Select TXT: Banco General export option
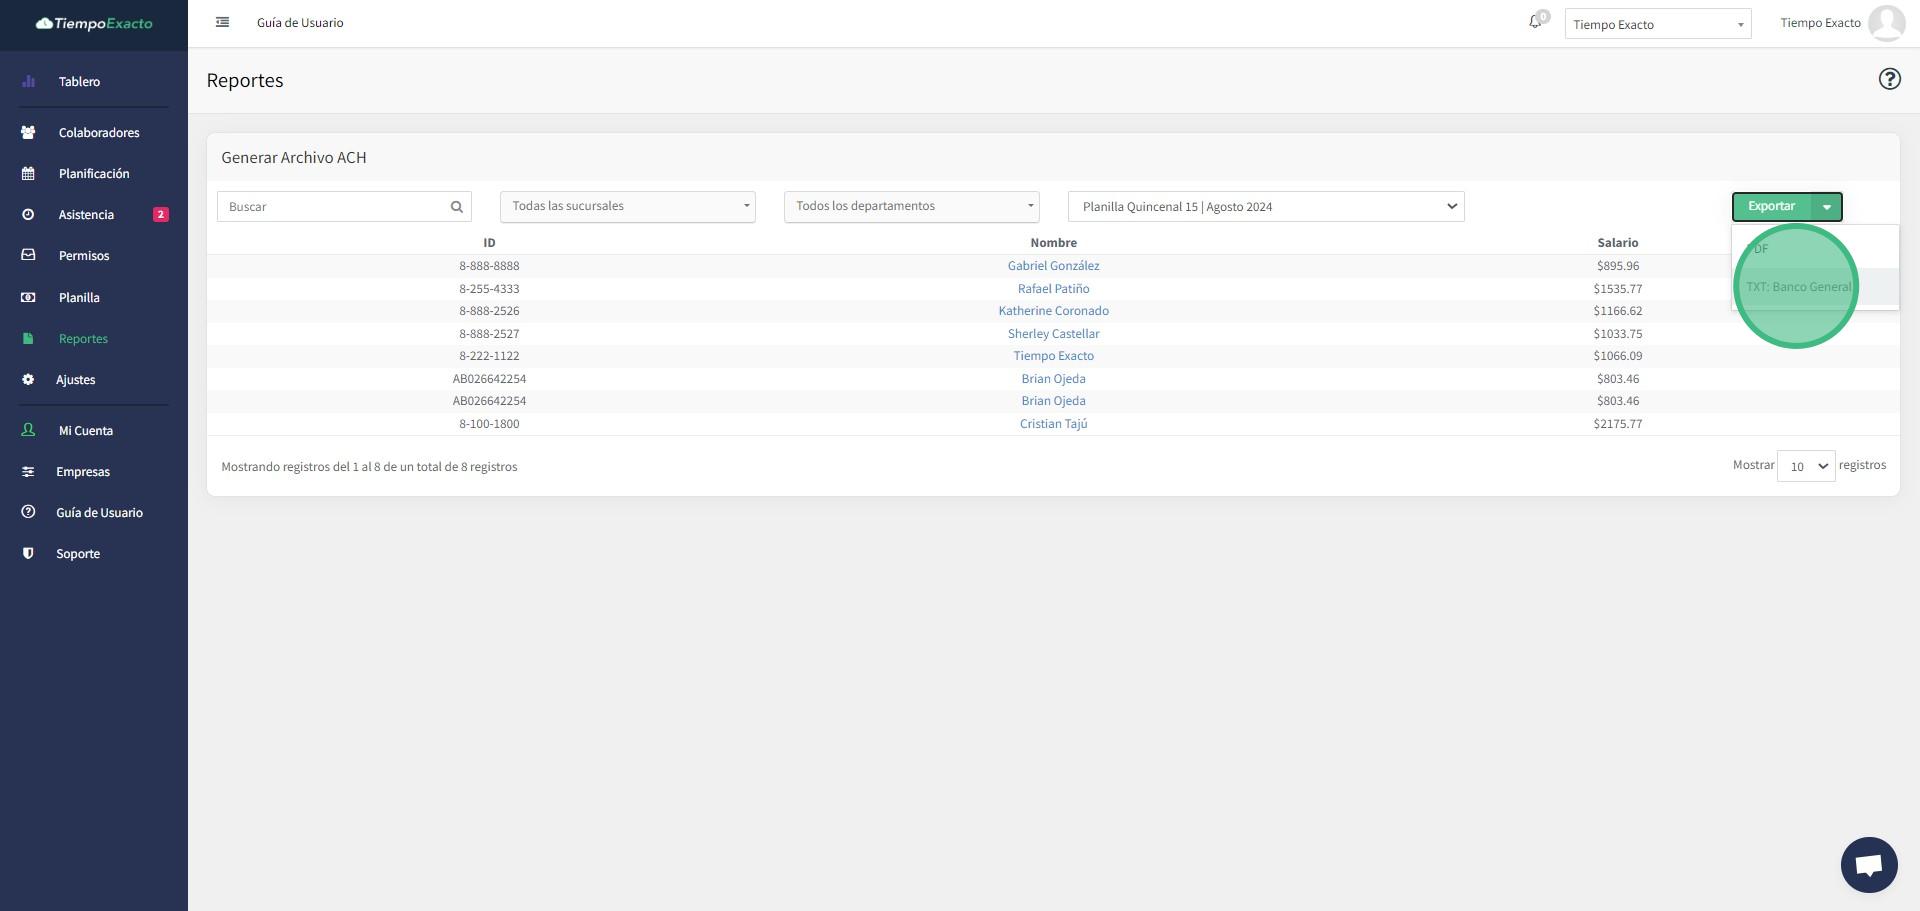 1798,287
